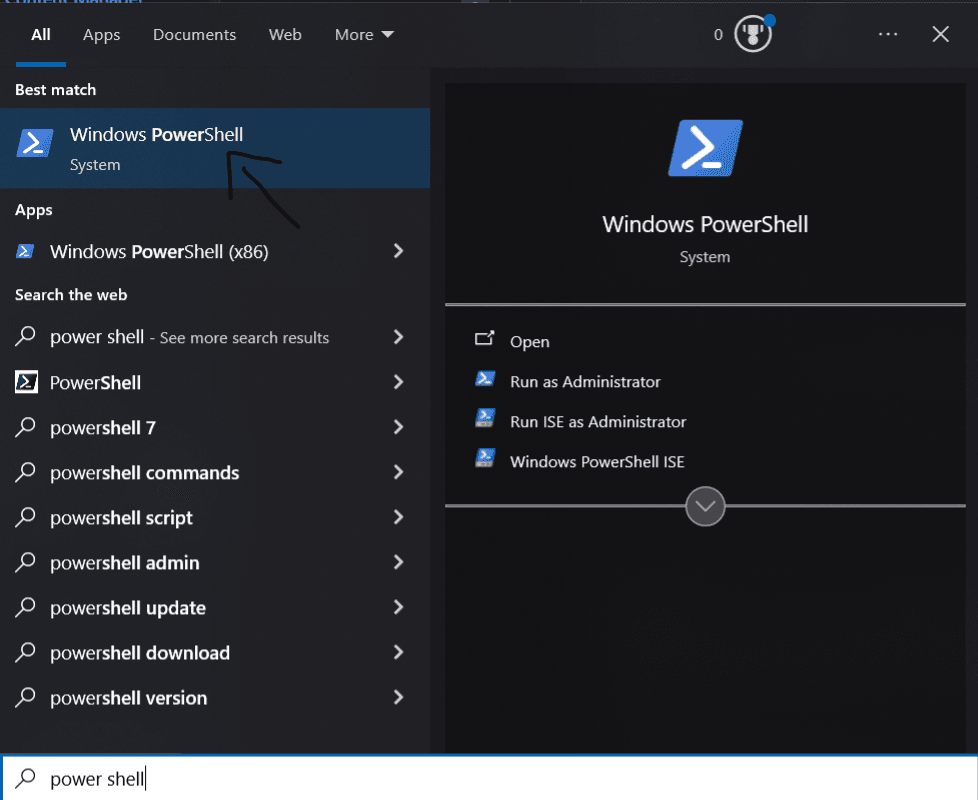Click the Windows PowerShell (x86) app name
Viewport: 978px width, 800px height.
tap(159, 251)
